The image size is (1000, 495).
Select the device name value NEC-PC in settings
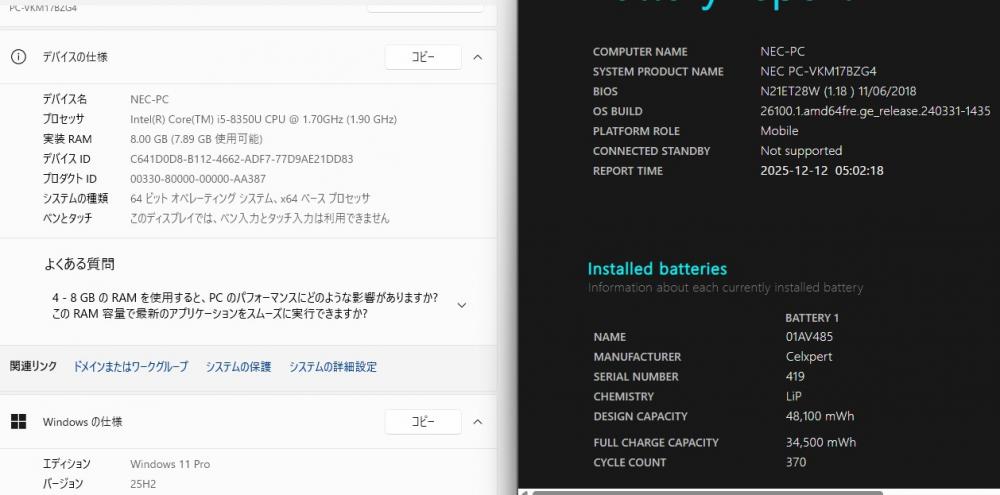coord(149,100)
